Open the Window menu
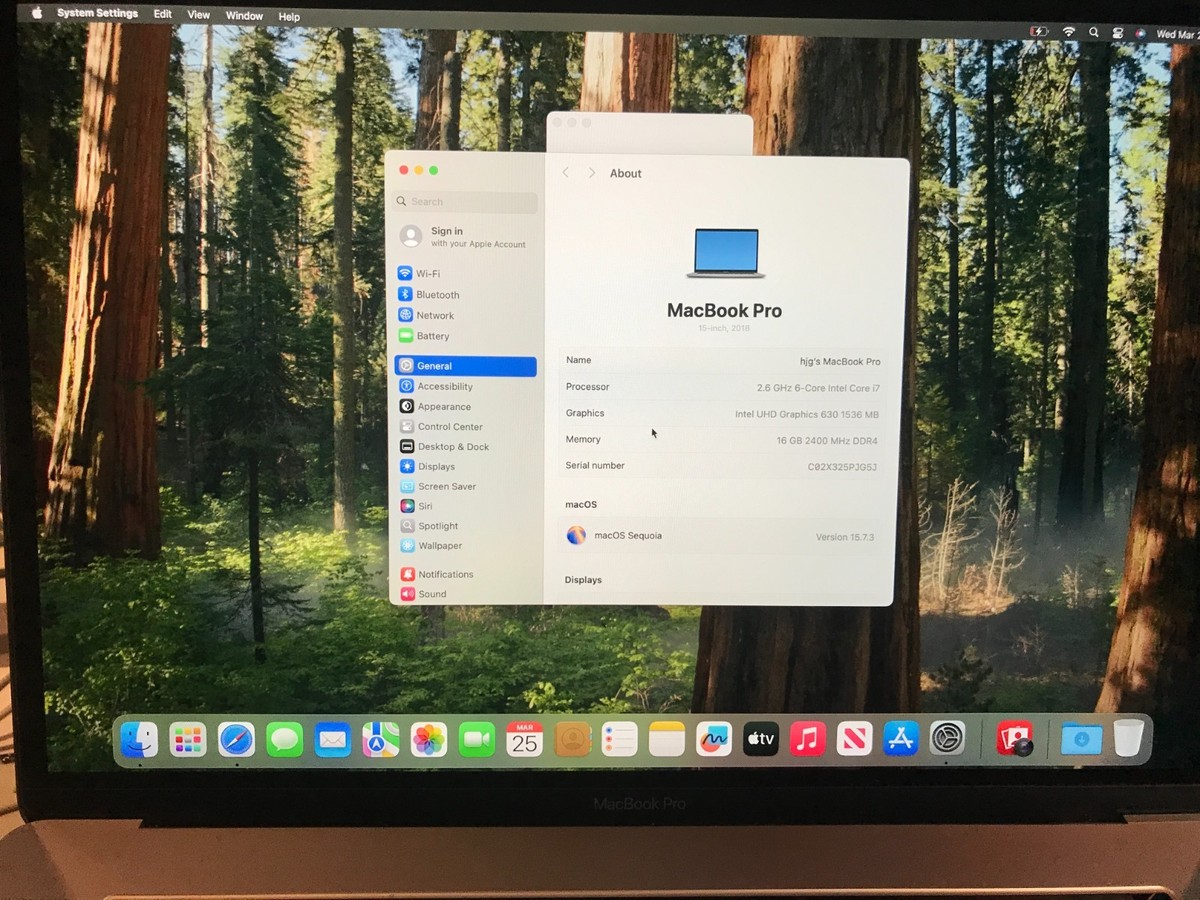The width and height of the screenshot is (1200, 900). click(x=244, y=16)
